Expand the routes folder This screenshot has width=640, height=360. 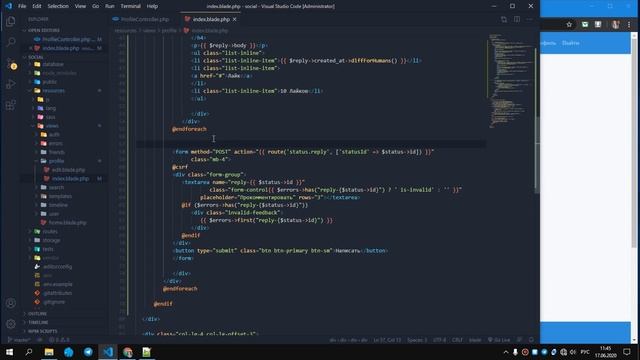(x=50, y=231)
